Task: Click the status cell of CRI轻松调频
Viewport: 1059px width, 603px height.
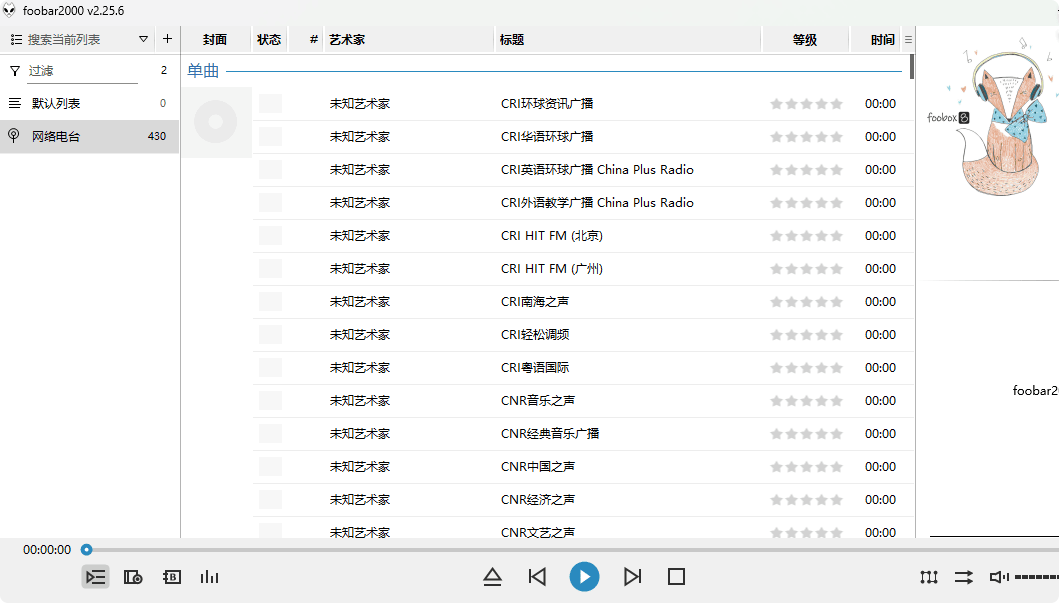Action: (x=270, y=335)
